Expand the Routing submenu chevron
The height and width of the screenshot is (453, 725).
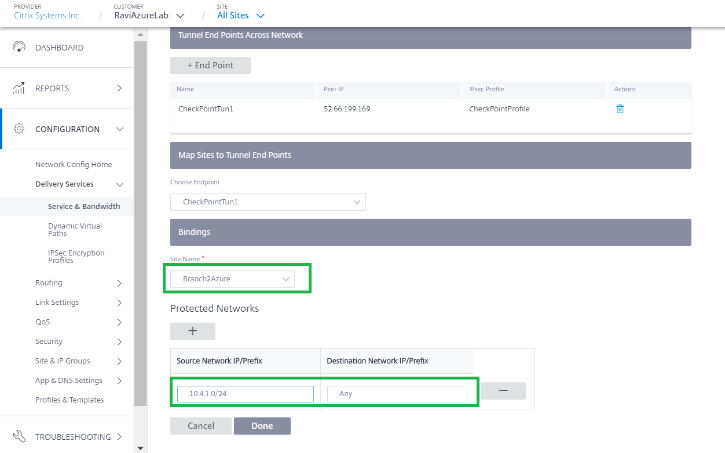coord(119,283)
